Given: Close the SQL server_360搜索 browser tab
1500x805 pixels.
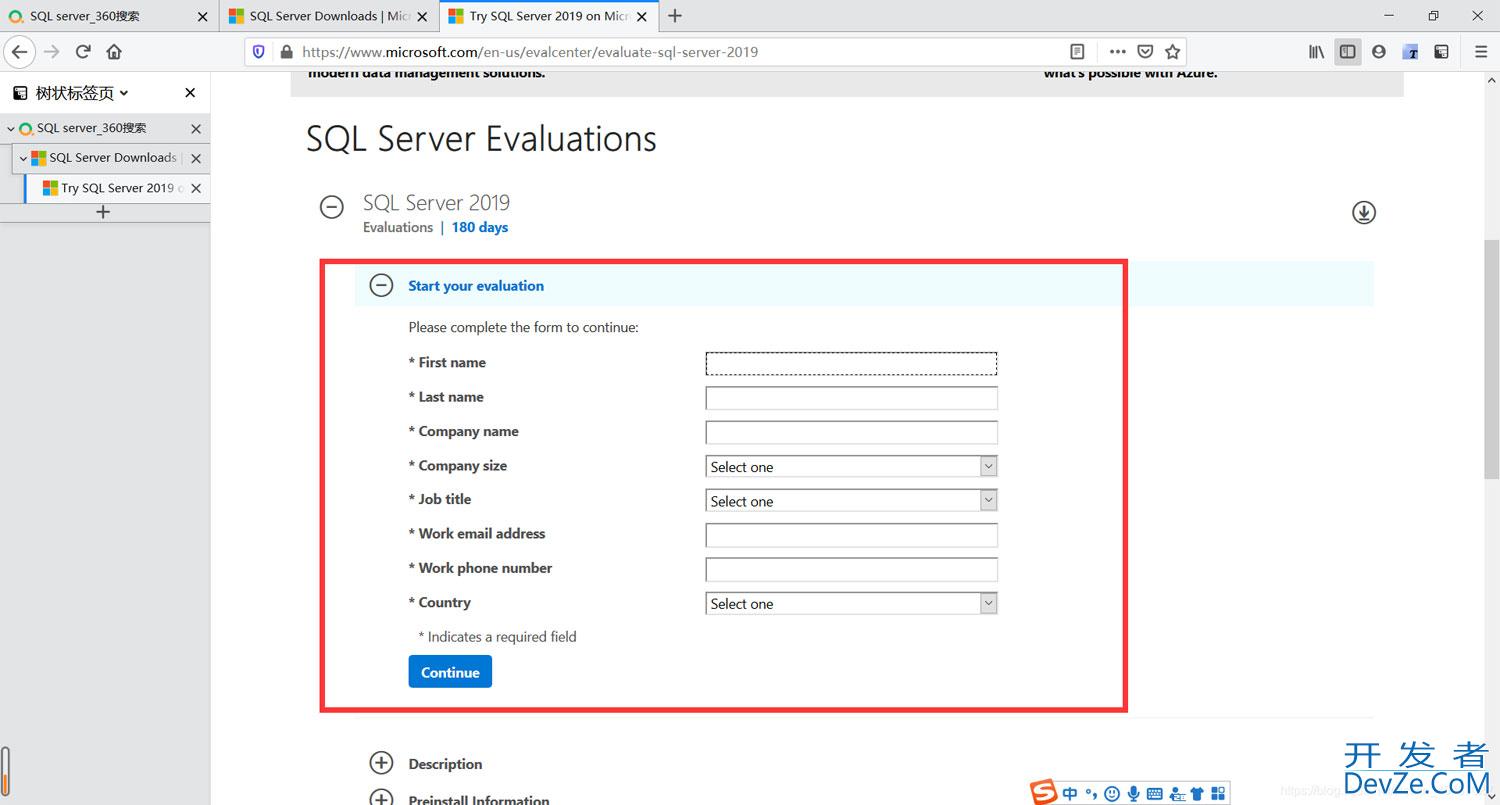Looking at the screenshot, I should 203,16.
